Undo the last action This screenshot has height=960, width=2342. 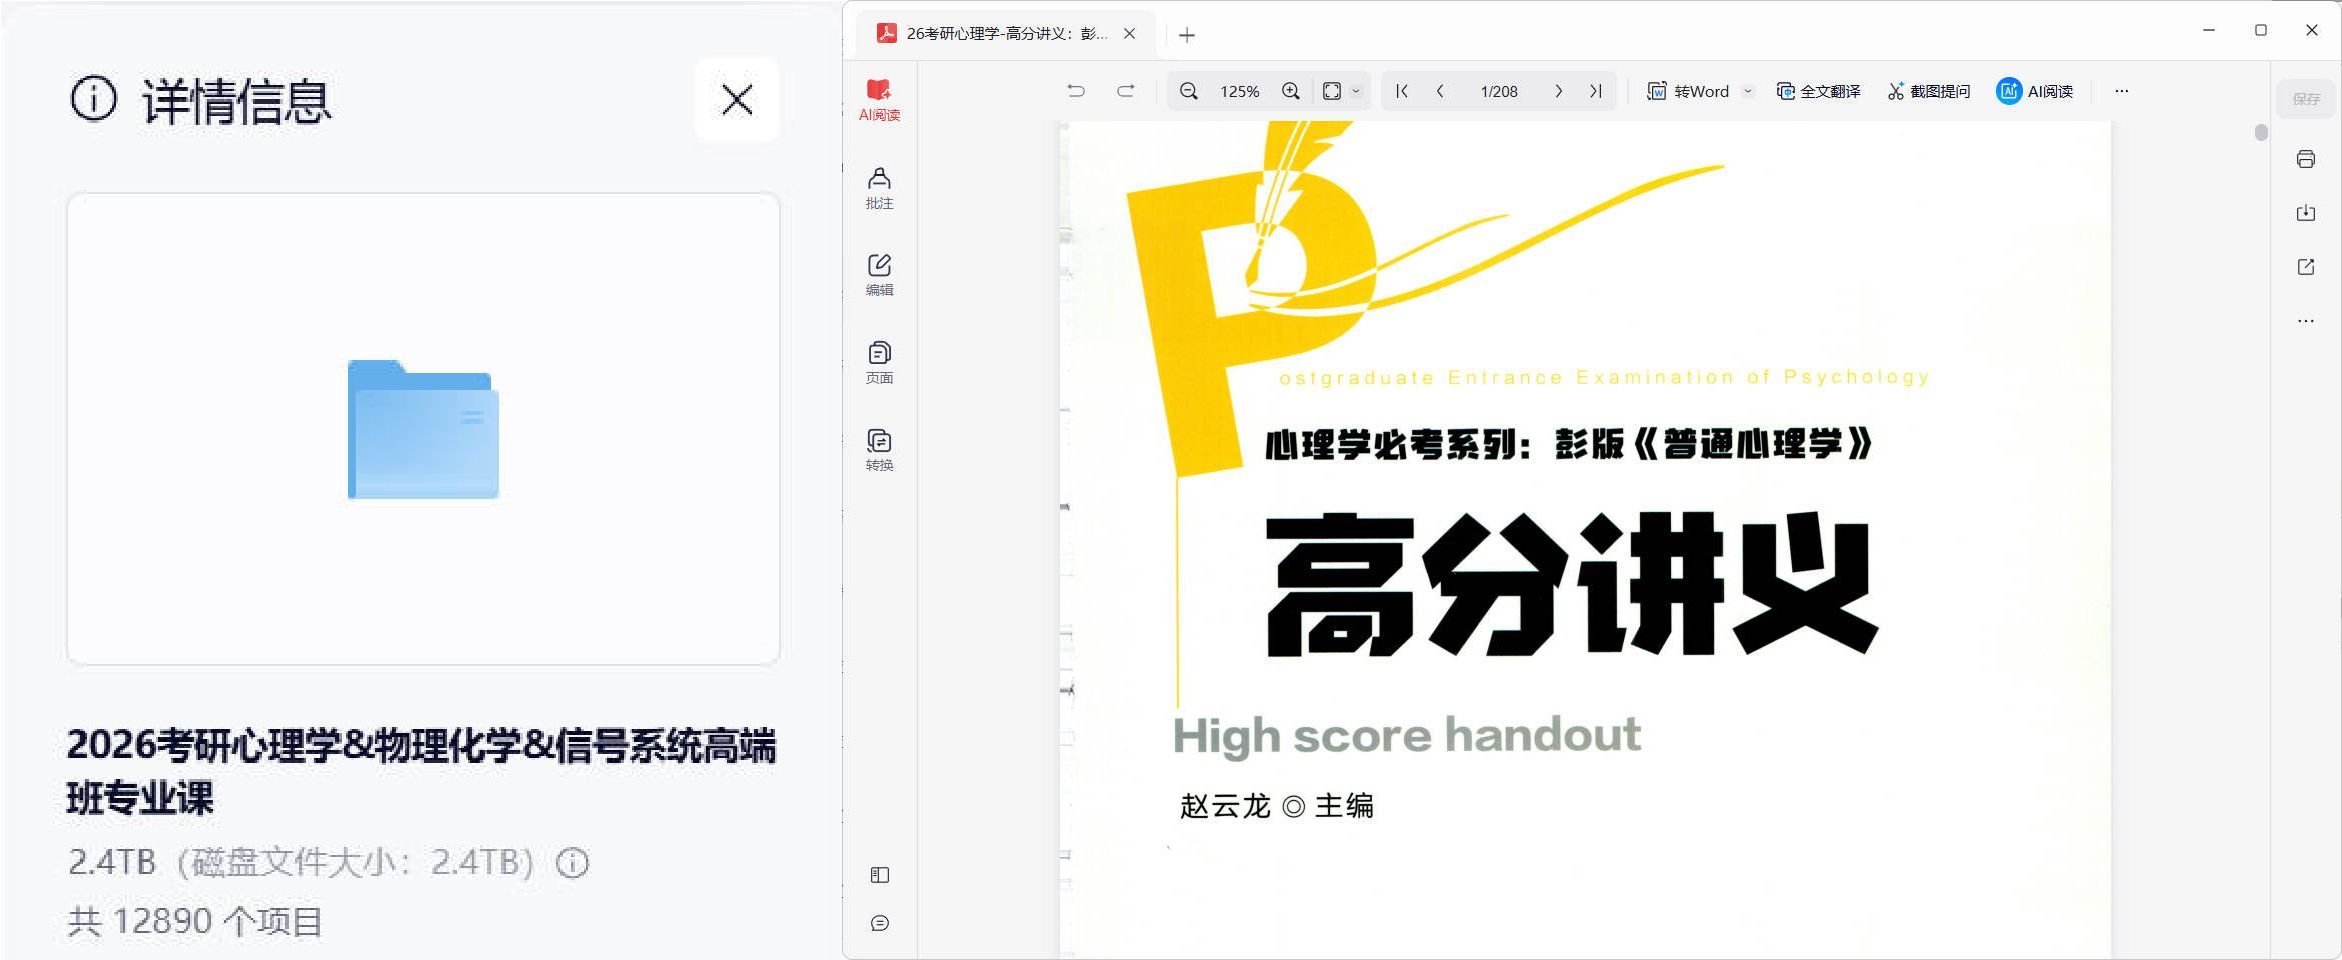(1076, 90)
